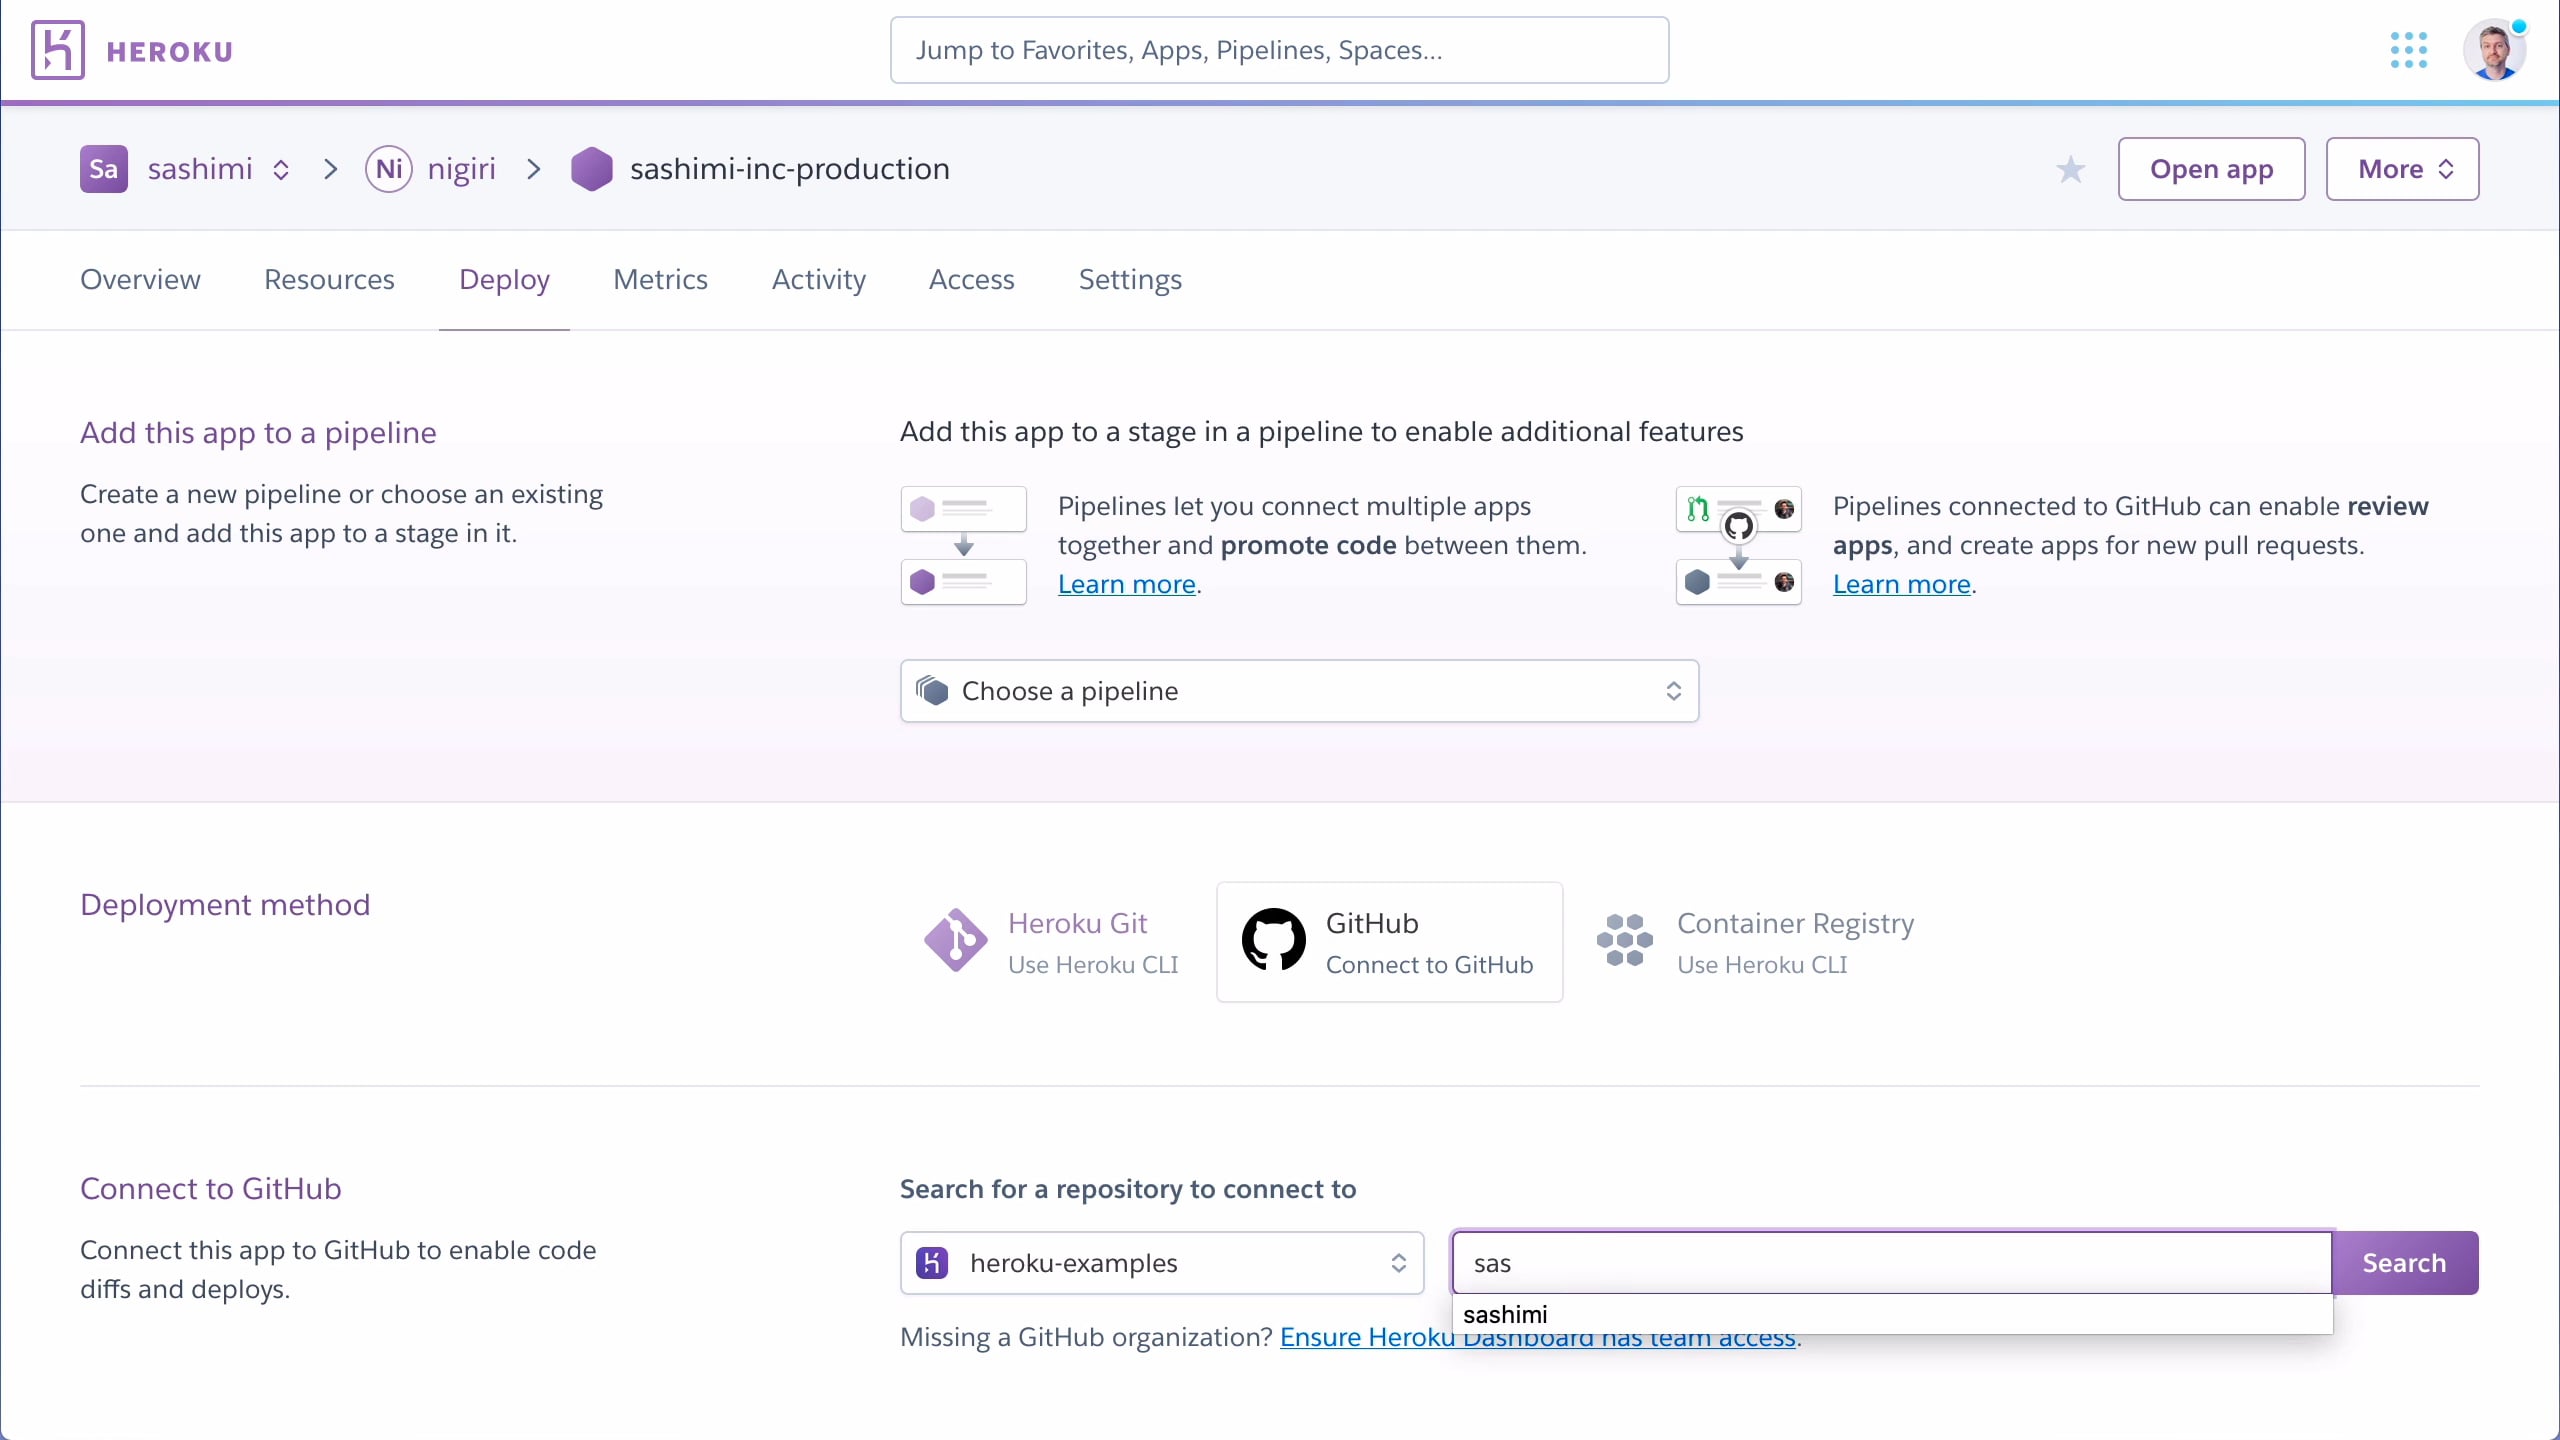
Task: Click the sashimi breadcrumb team name
Action: point(200,169)
